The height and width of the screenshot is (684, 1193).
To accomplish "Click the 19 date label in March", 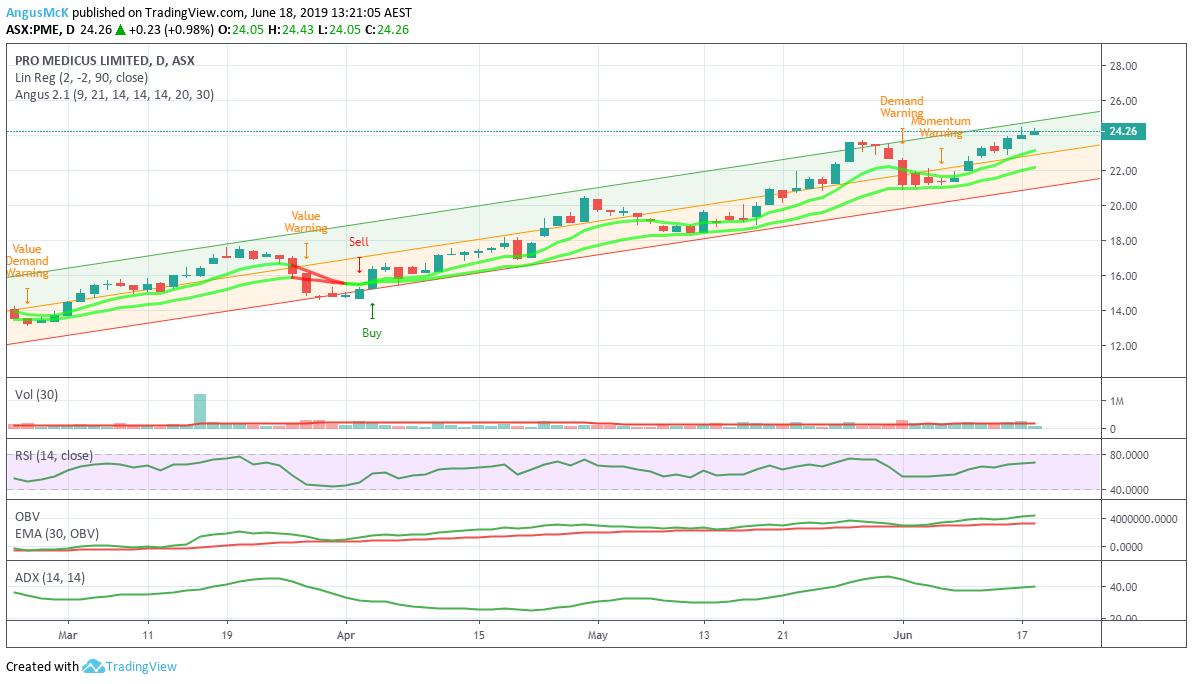I will pyautogui.click(x=227, y=635).
